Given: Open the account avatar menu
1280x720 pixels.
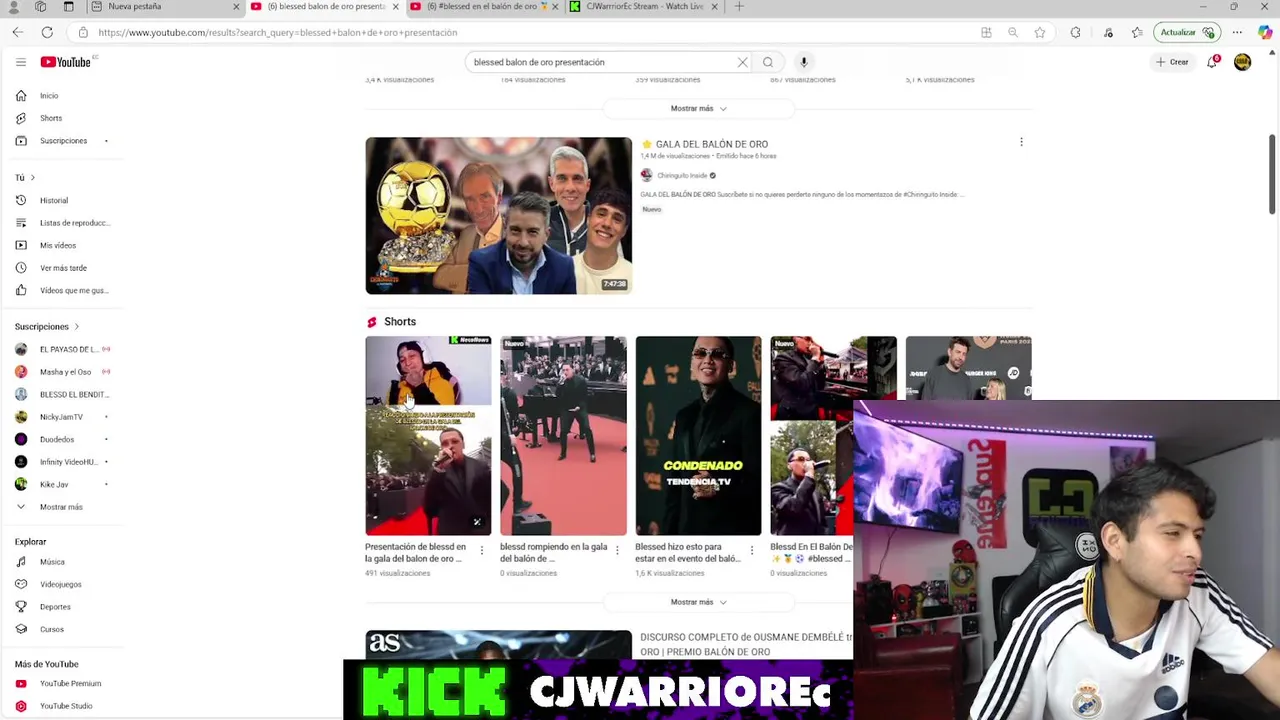Looking at the screenshot, I should 1242,62.
